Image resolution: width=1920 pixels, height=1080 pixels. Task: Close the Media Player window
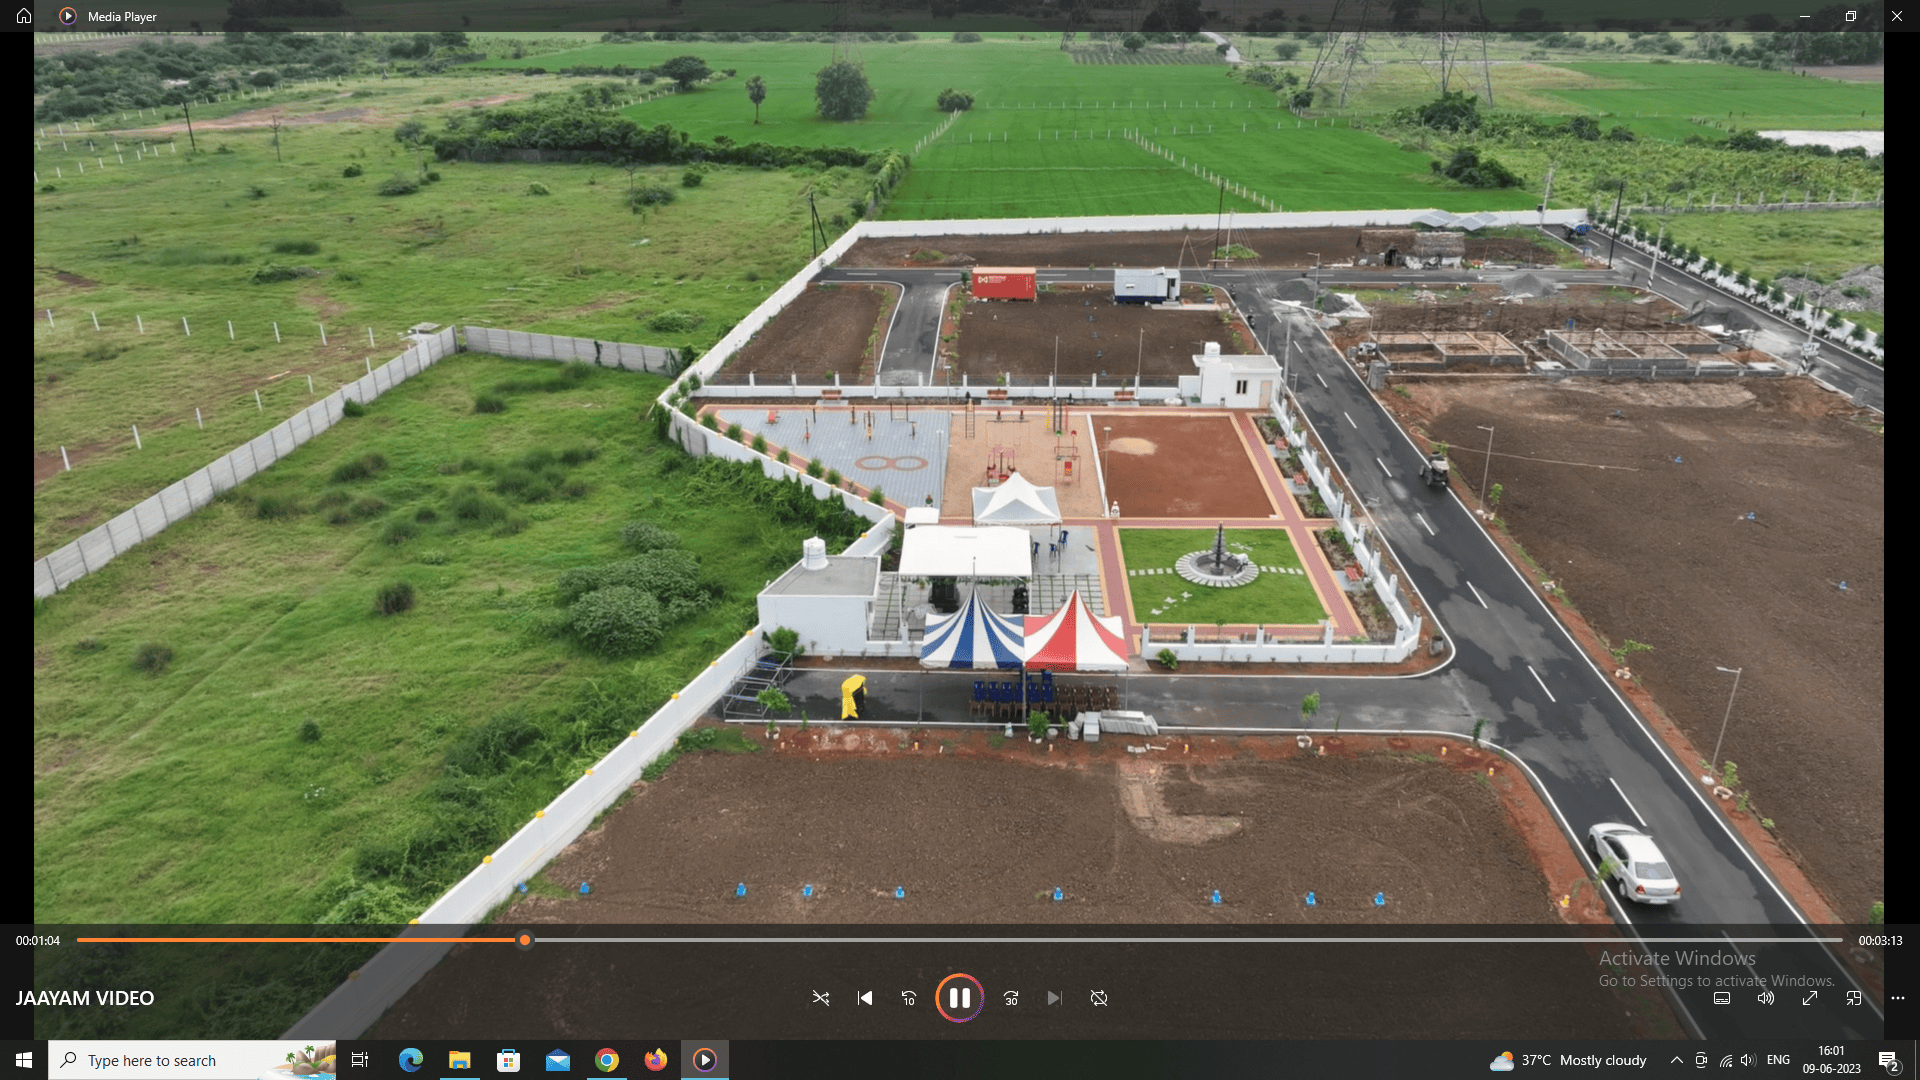pos(1897,16)
